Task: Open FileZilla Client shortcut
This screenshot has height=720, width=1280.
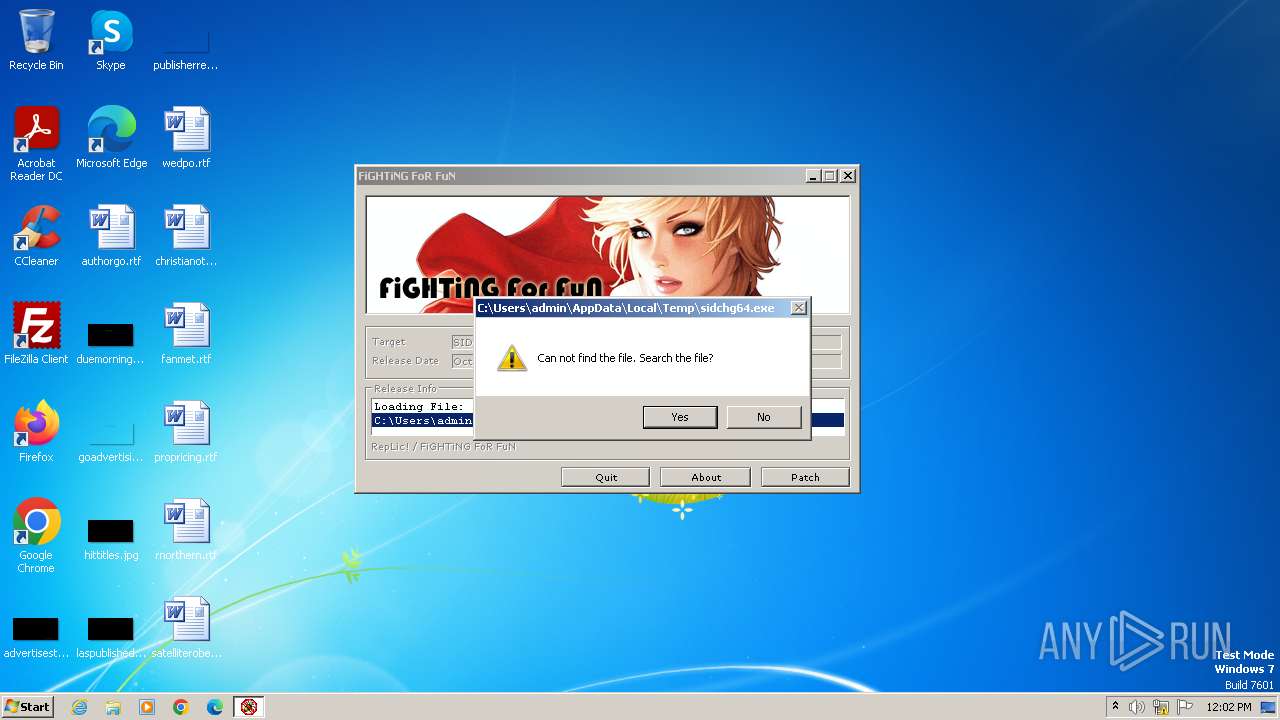Action: coord(36,334)
